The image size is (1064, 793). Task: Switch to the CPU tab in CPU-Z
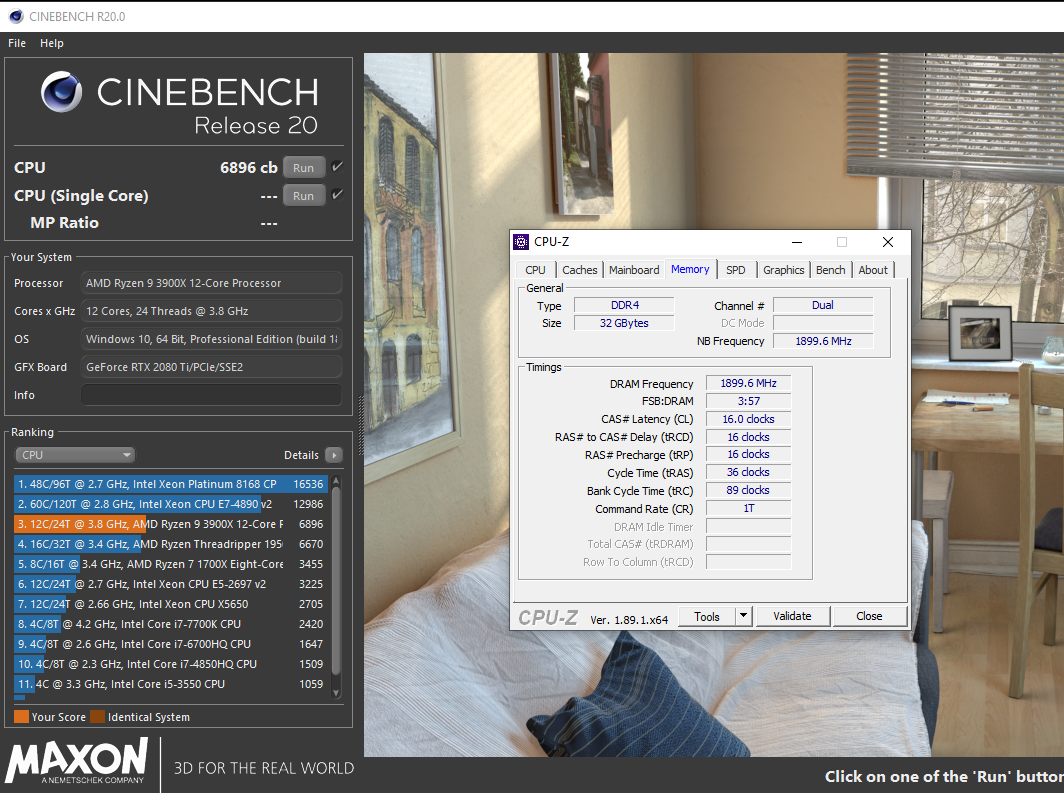pos(535,270)
